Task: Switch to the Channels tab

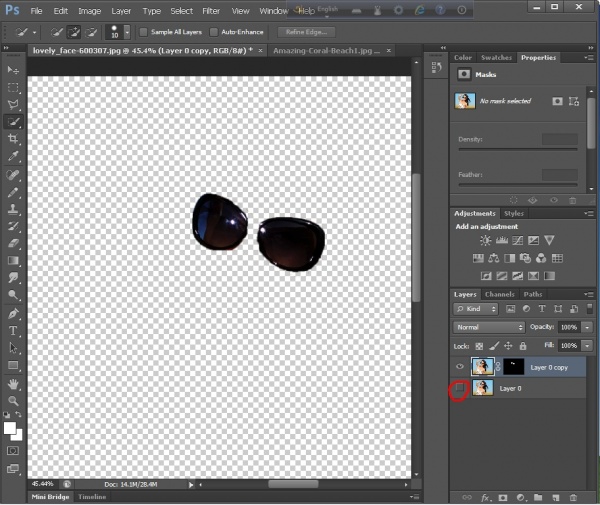Action: pyautogui.click(x=499, y=294)
